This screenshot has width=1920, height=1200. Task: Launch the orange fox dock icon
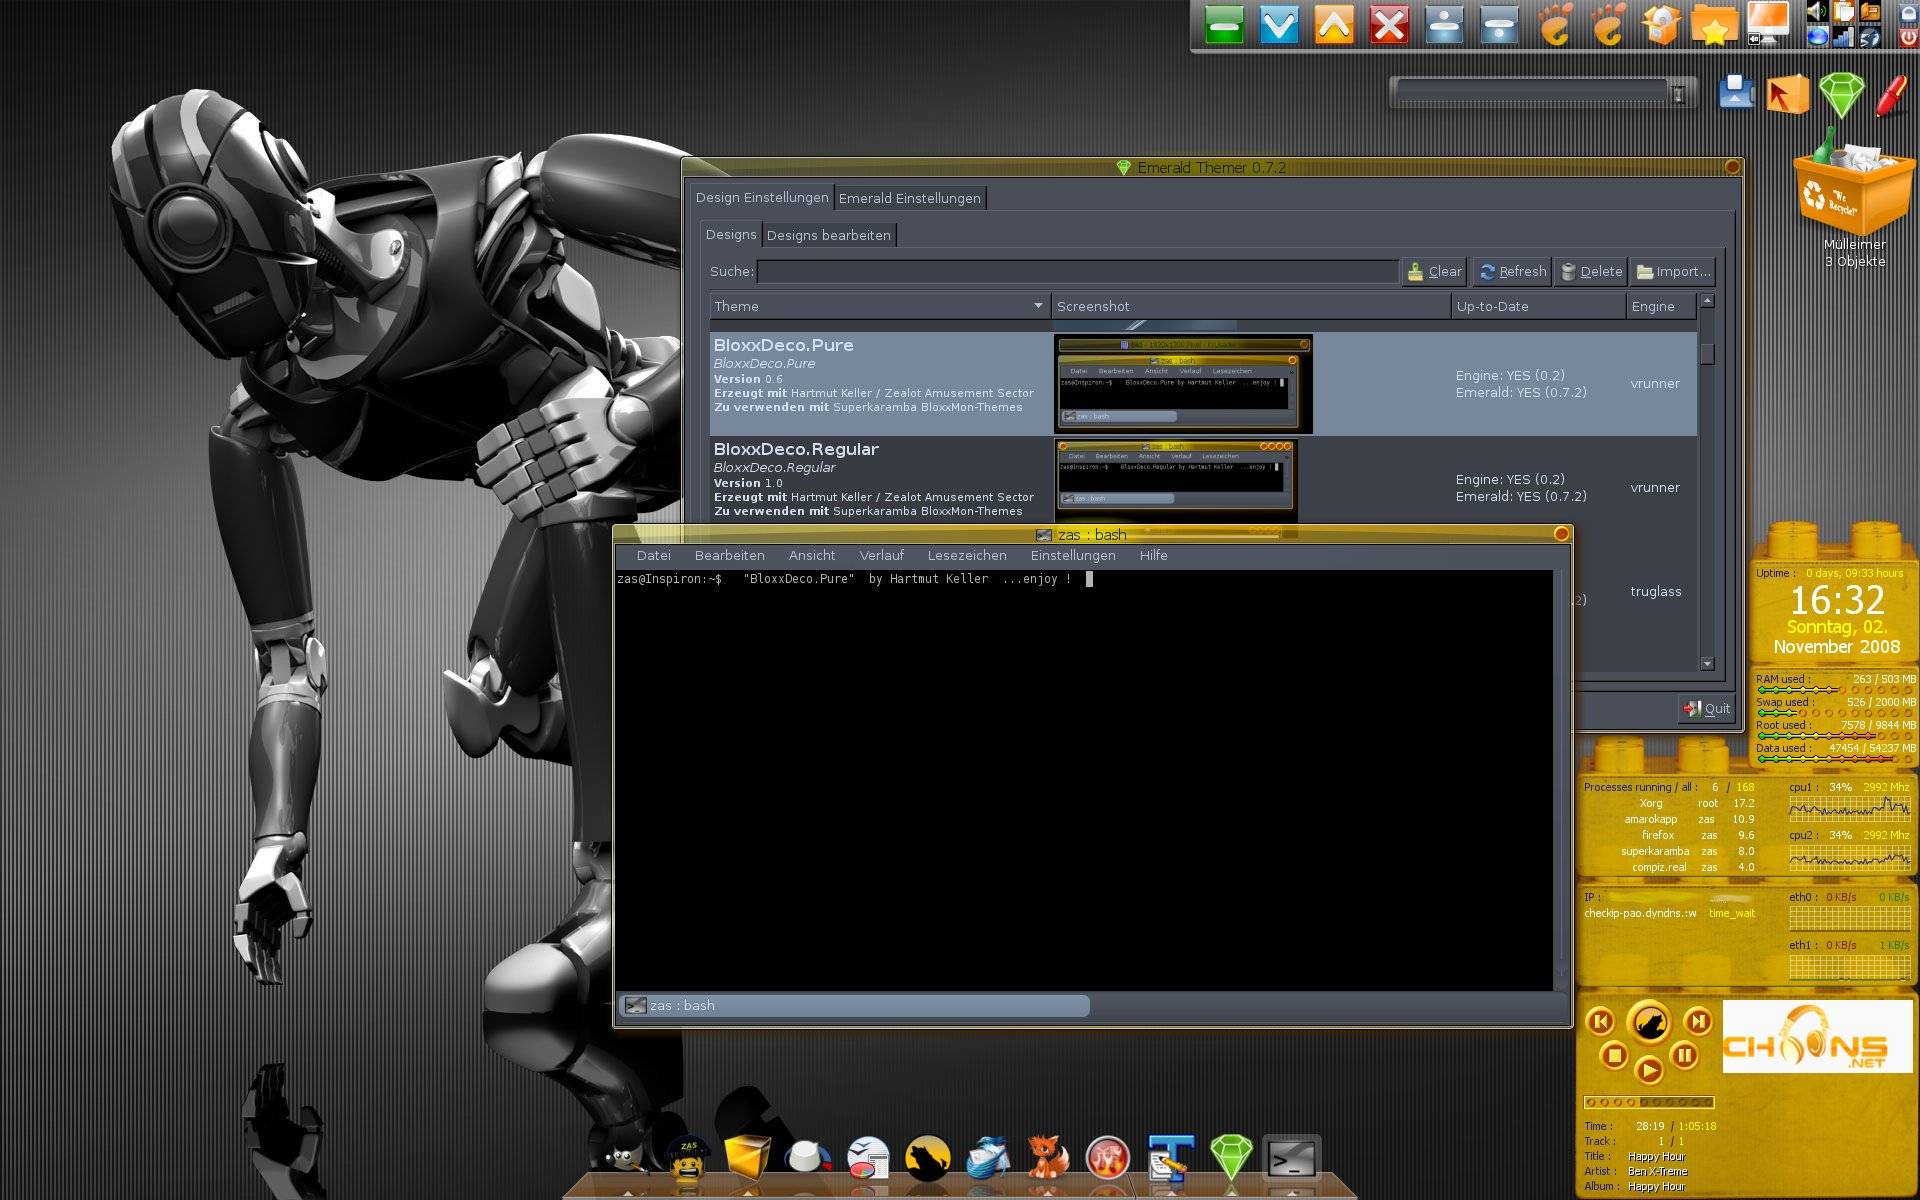[1047, 1158]
